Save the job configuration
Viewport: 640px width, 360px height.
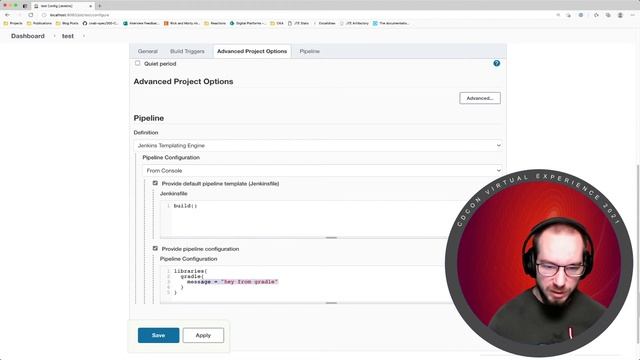coord(158,335)
